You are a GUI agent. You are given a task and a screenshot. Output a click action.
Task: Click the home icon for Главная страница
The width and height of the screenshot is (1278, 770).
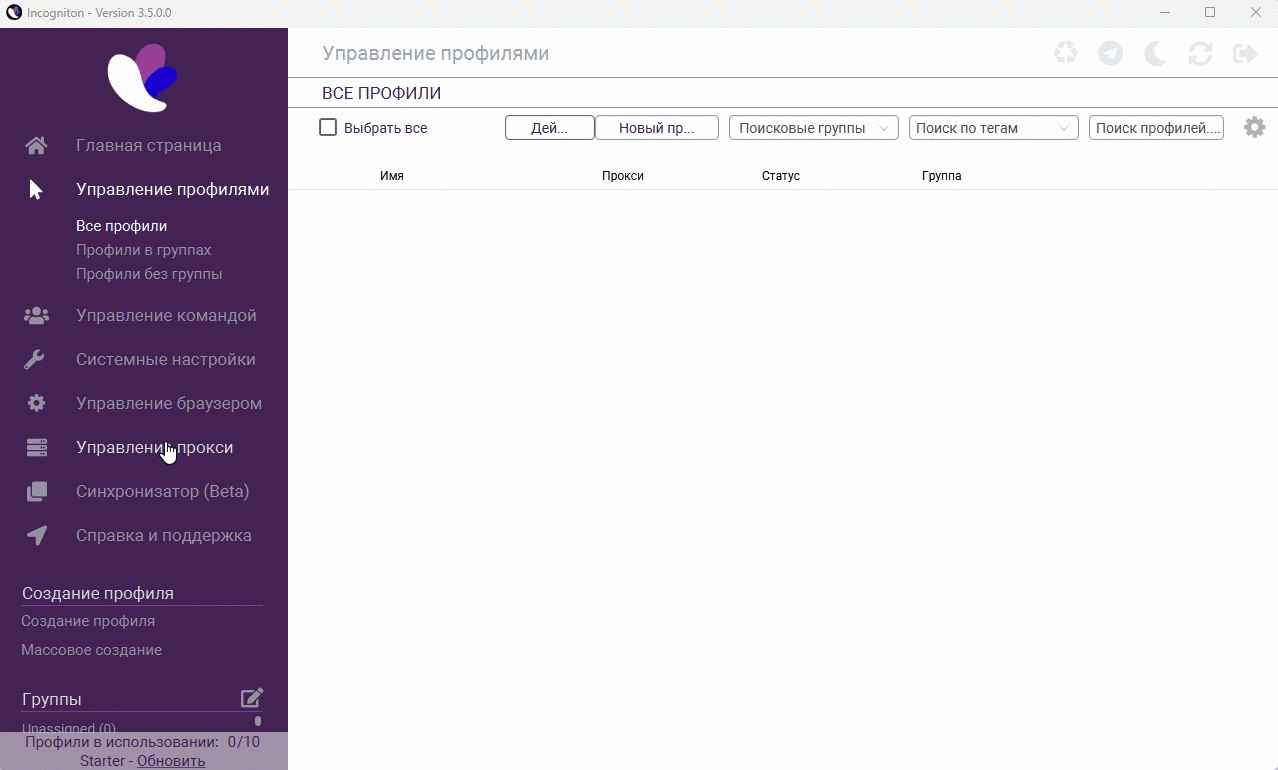click(x=36, y=146)
